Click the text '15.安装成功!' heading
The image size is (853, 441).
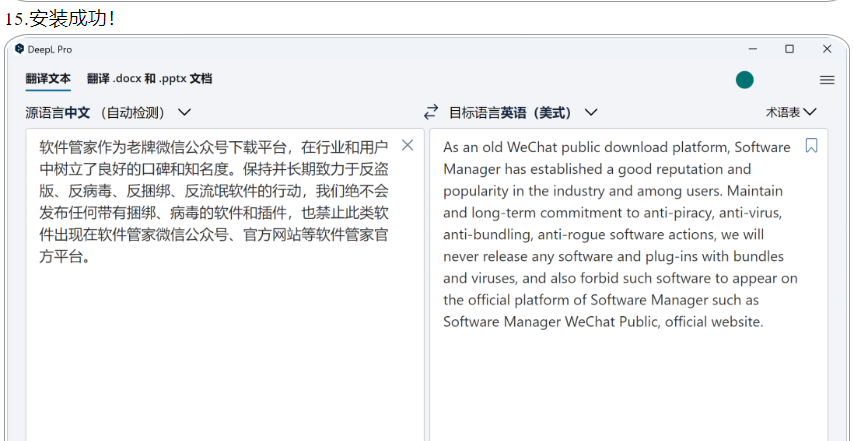point(60,19)
